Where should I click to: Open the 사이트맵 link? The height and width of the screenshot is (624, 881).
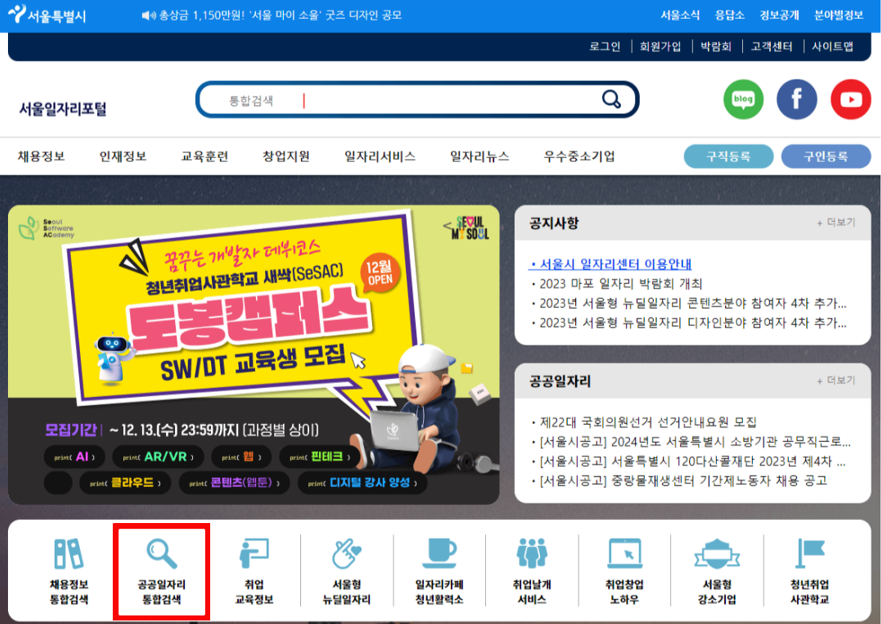pos(832,46)
